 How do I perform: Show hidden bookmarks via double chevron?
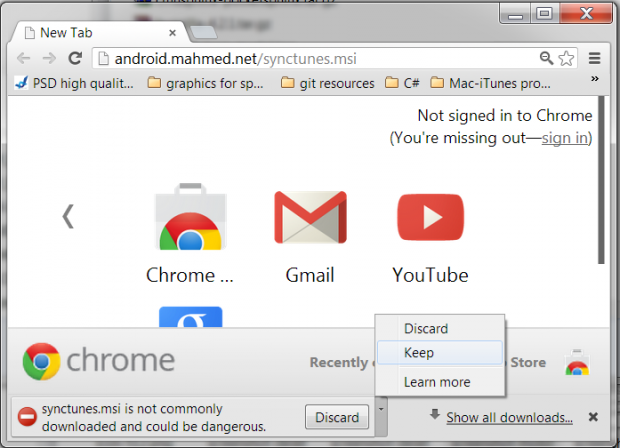(595, 79)
